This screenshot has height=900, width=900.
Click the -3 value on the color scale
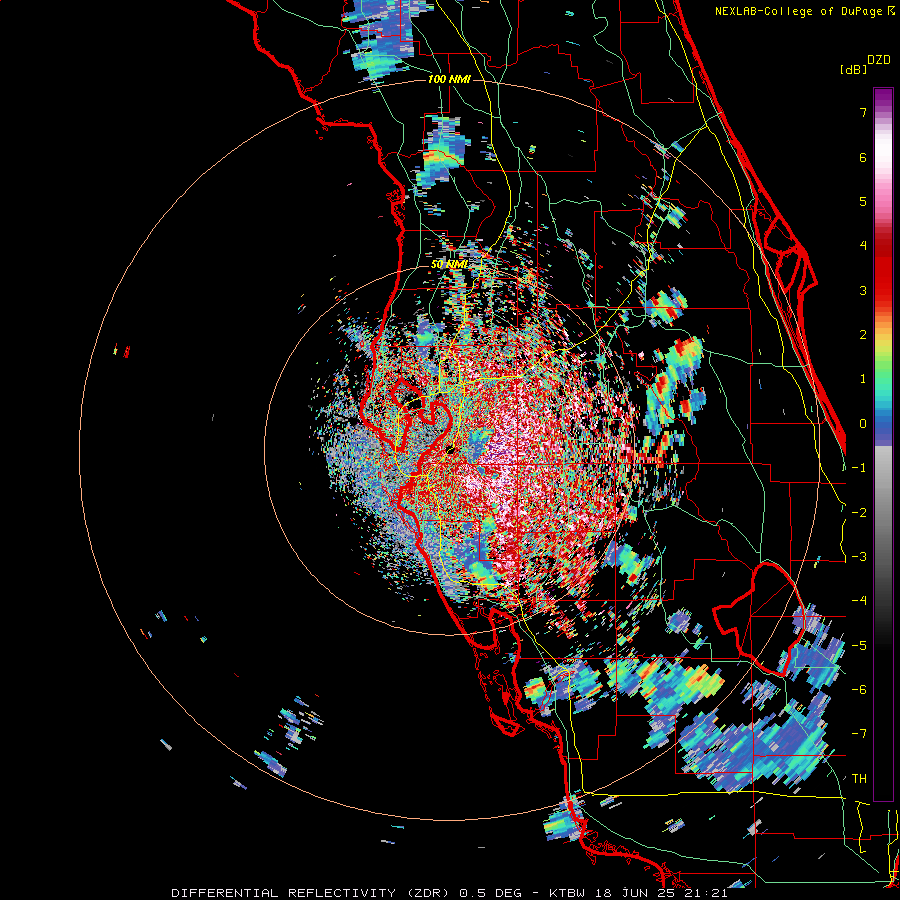(859, 557)
